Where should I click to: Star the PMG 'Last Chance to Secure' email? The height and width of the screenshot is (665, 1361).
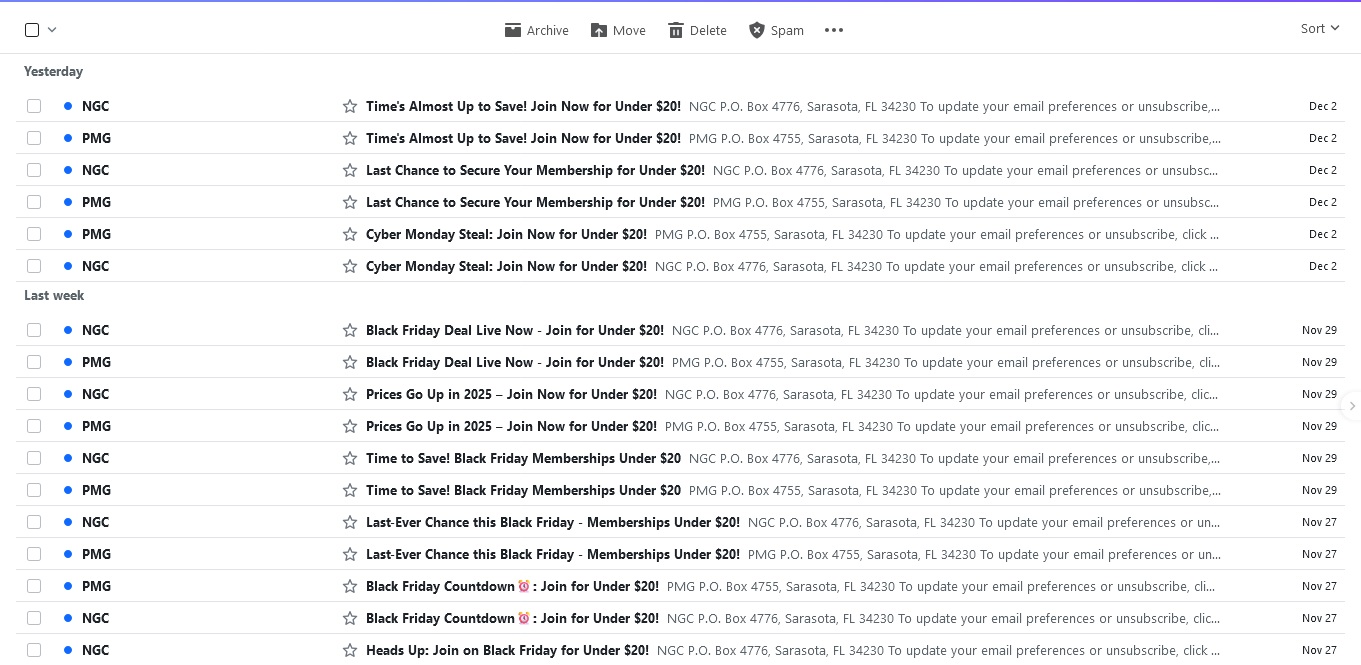point(350,202)
